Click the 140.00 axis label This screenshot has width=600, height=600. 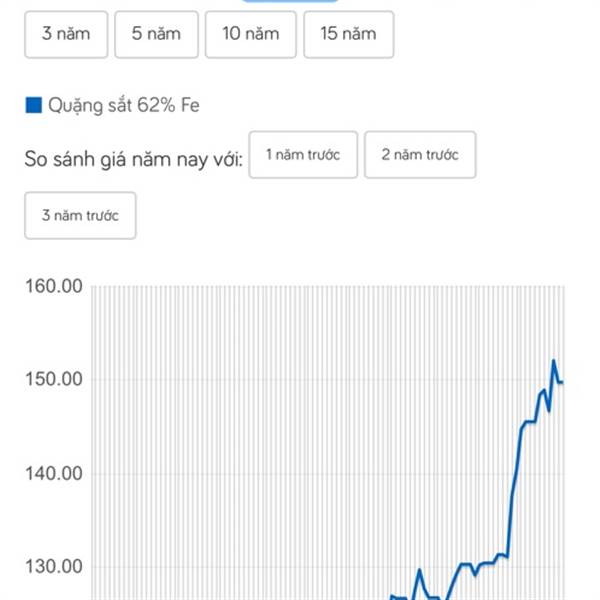click(x=54, y=473)
